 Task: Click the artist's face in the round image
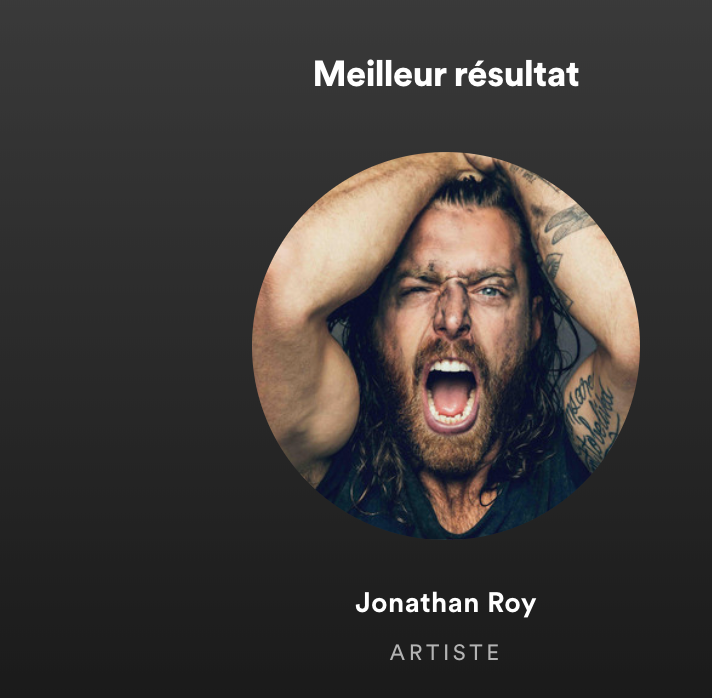pos(454,318)
